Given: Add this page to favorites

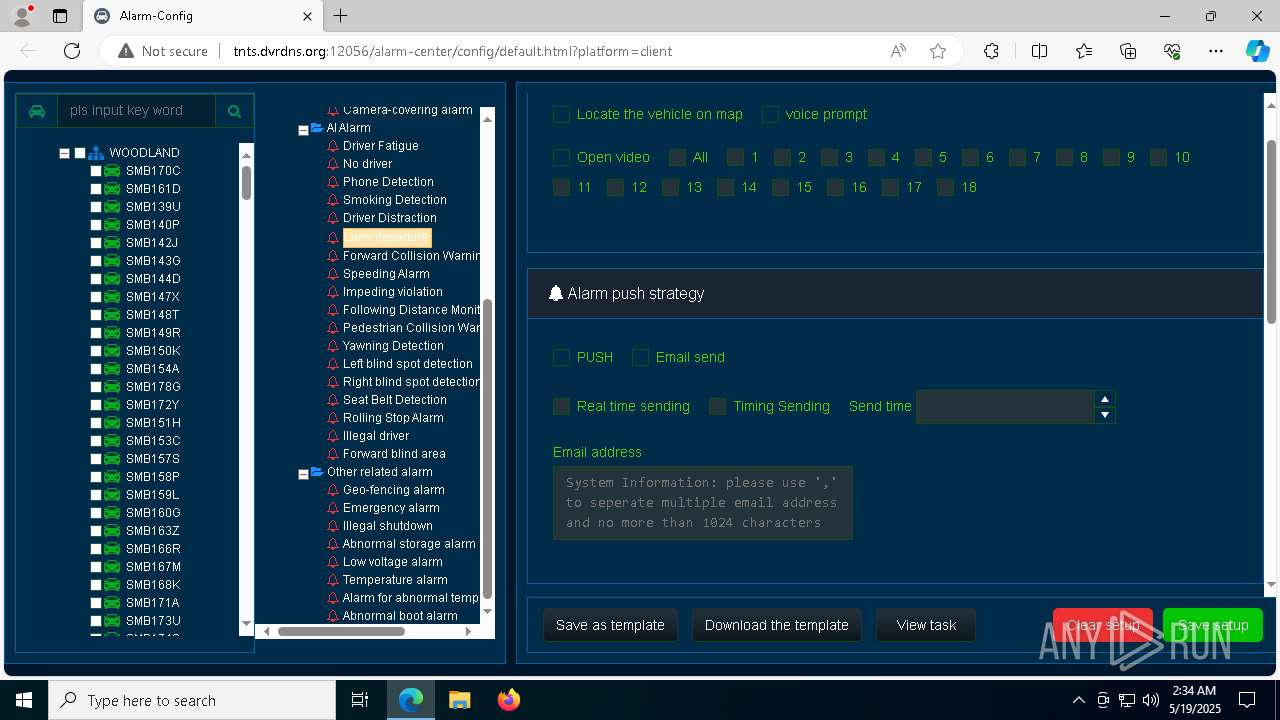Looking at the screenshot, I should pos(938,51).
